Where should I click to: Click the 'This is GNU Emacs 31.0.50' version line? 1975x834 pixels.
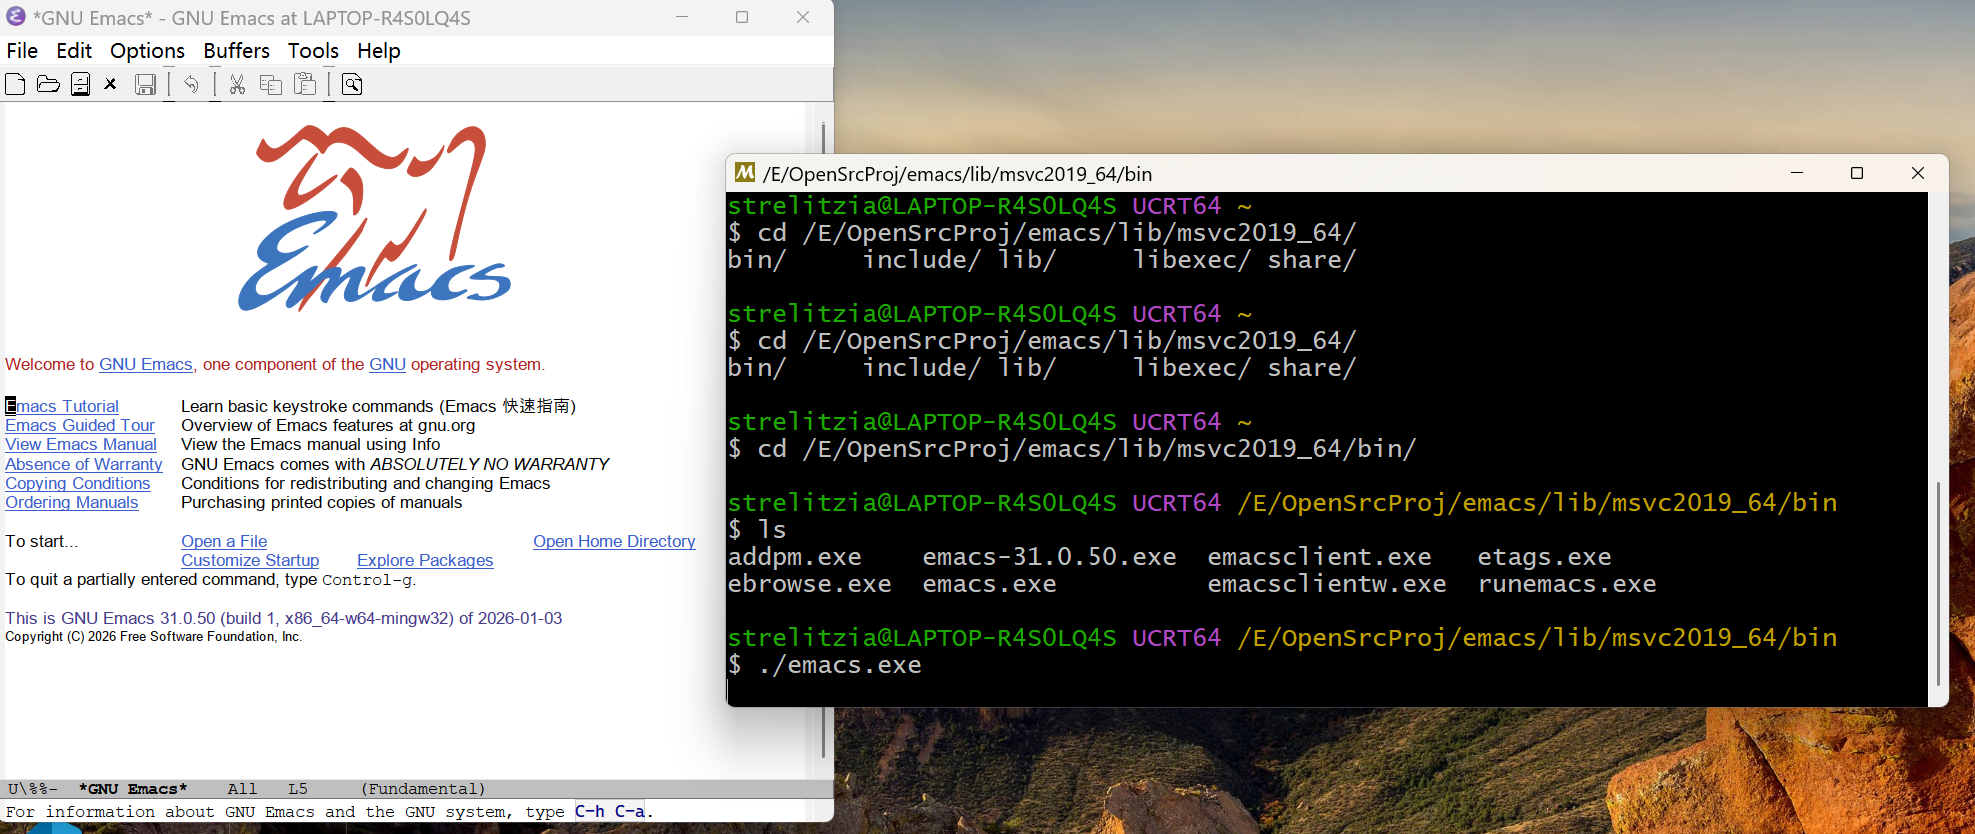284,618
